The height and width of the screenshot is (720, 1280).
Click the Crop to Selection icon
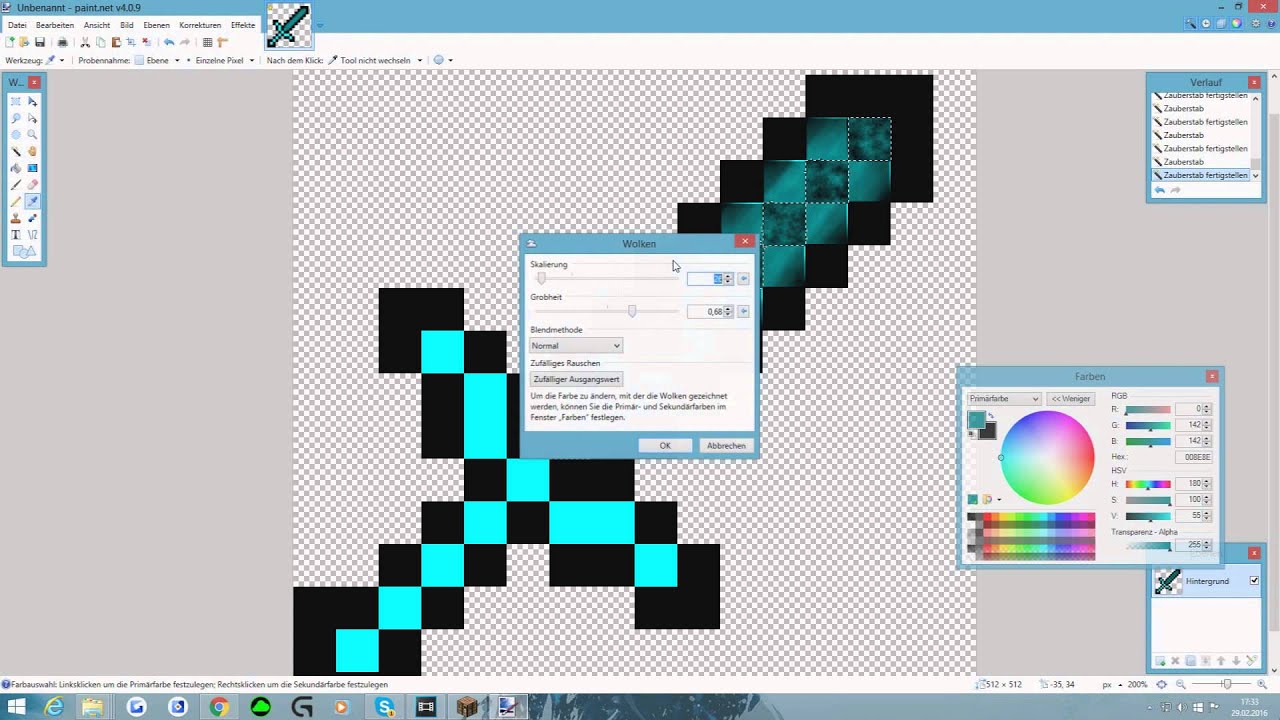pyautogui.click(x=131, y=42)
